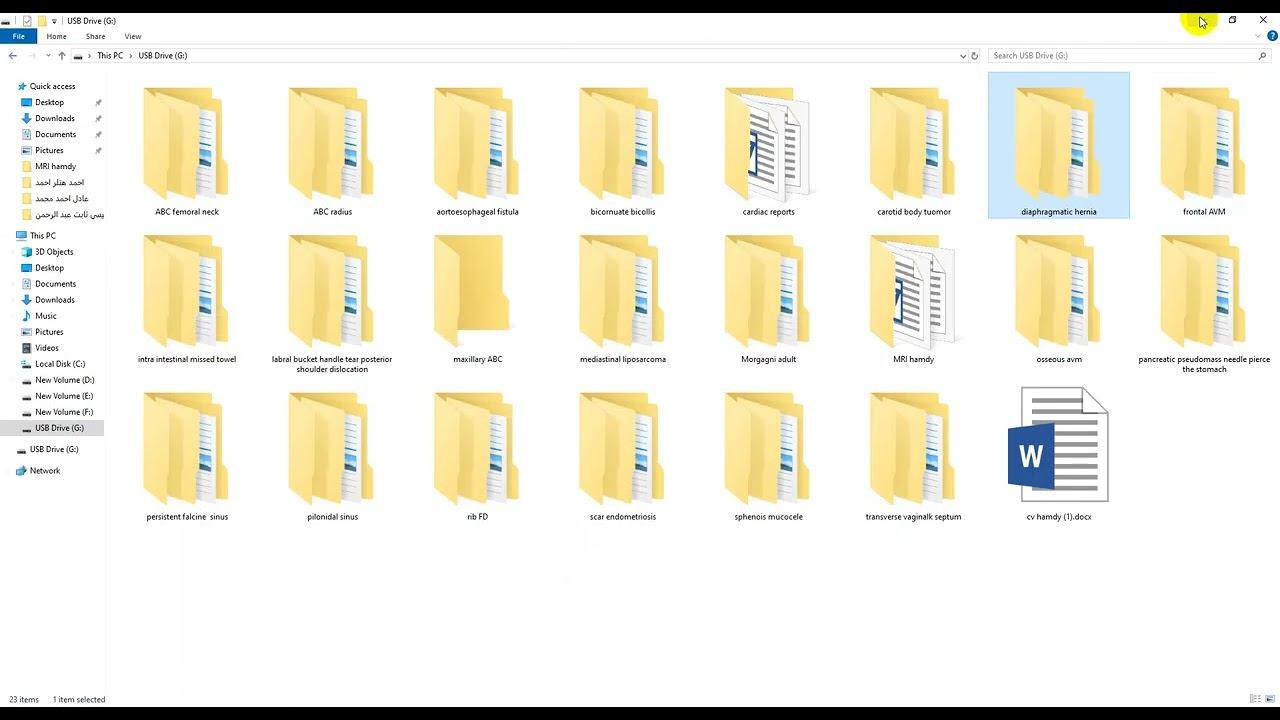The image size is (1280, 720).
Task: Switch to large icons view in status bar
Action: [1270, 699]
